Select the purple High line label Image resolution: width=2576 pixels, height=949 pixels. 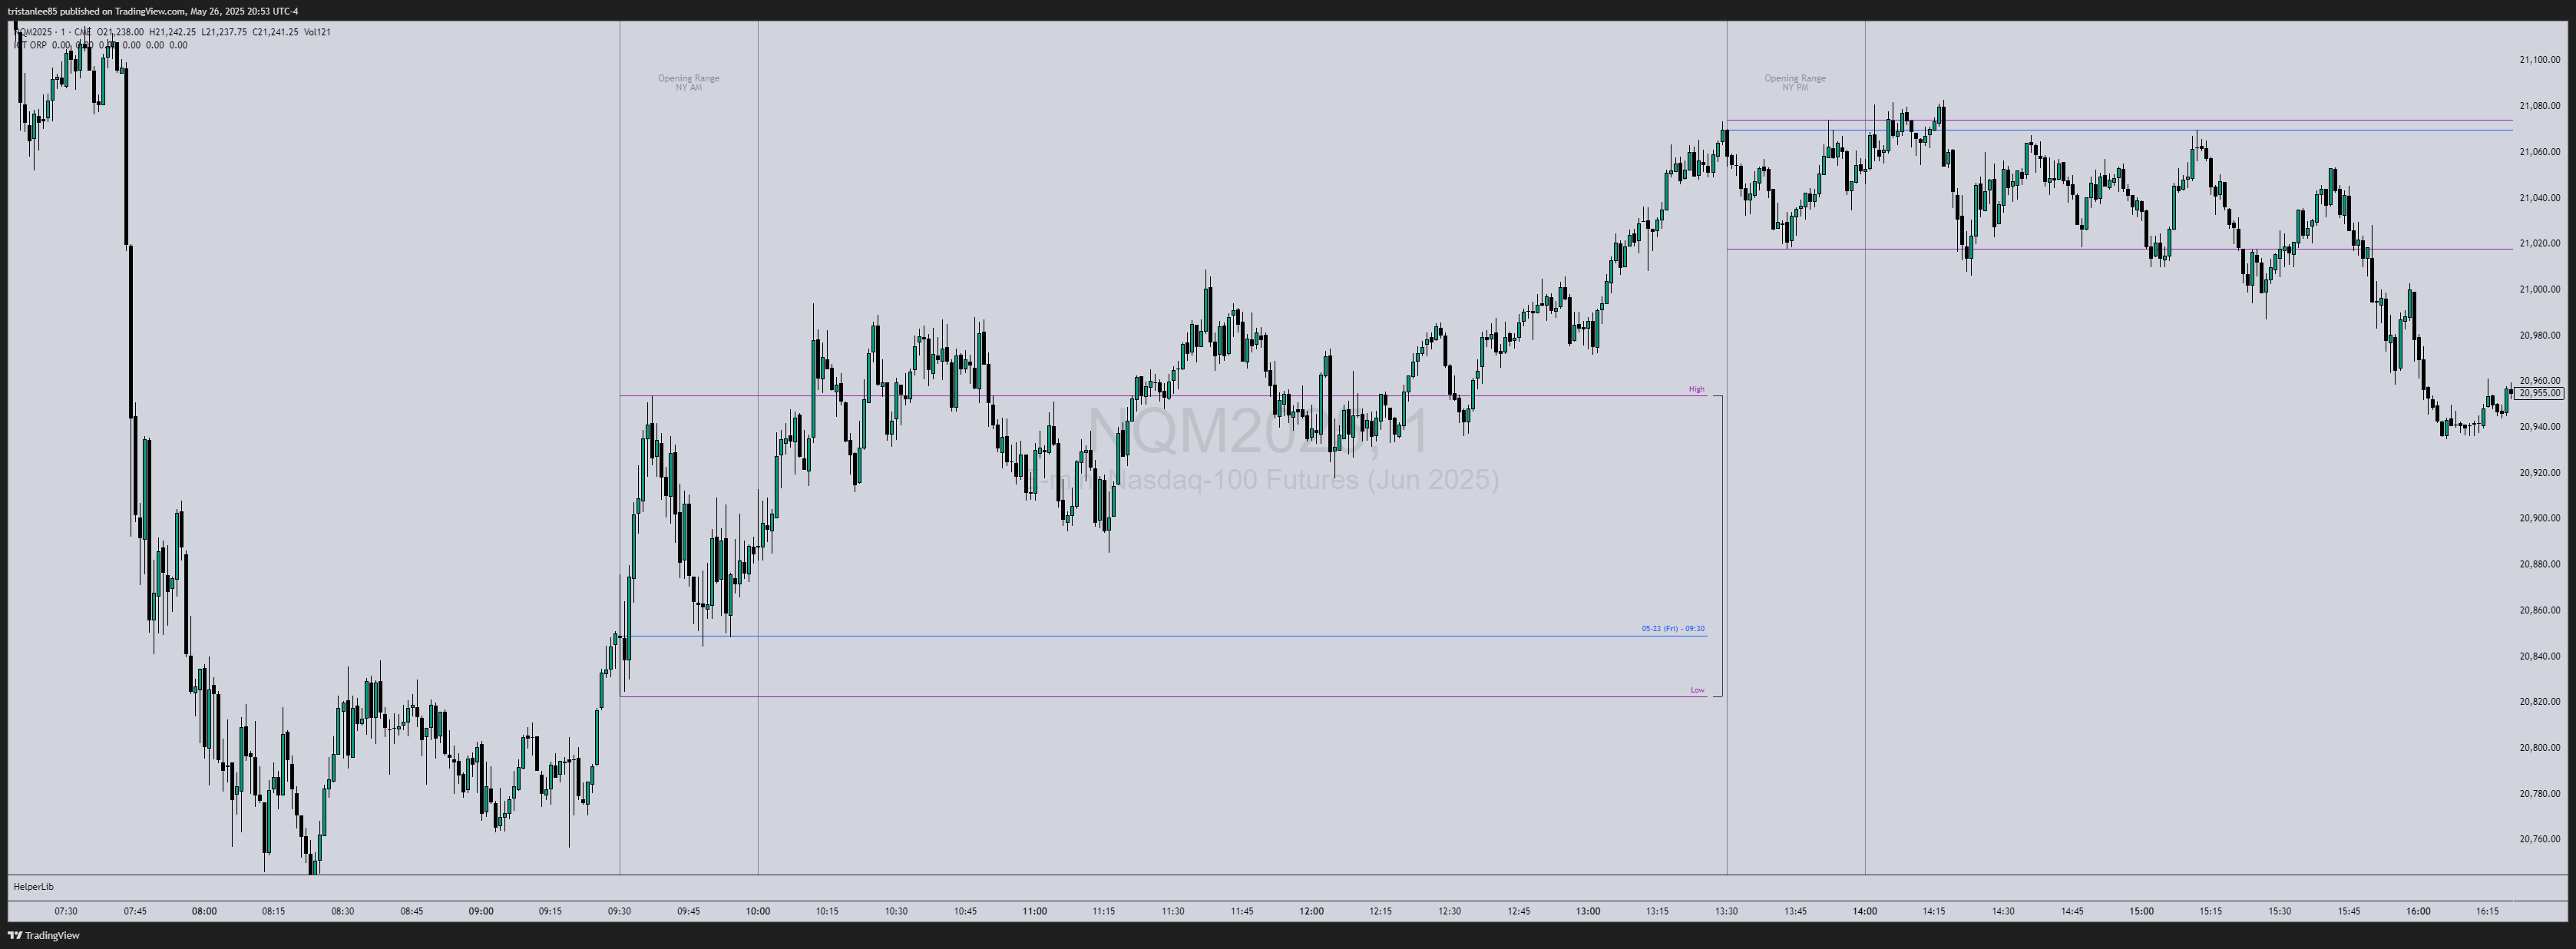pos(1696,389)
